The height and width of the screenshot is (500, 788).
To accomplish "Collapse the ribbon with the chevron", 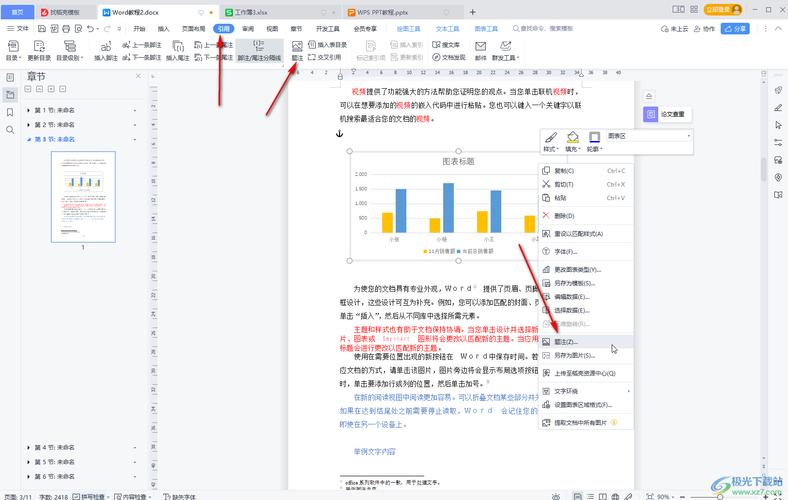I will [778, 29].
